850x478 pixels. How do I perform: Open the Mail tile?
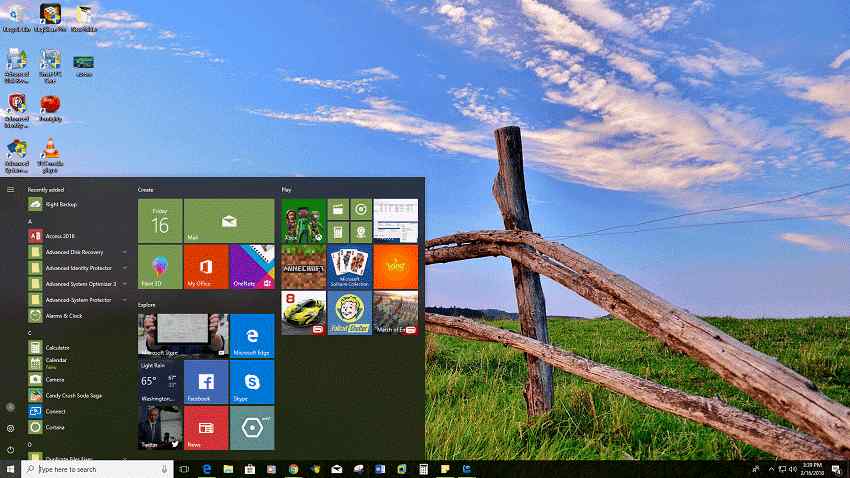click(229, 221)
